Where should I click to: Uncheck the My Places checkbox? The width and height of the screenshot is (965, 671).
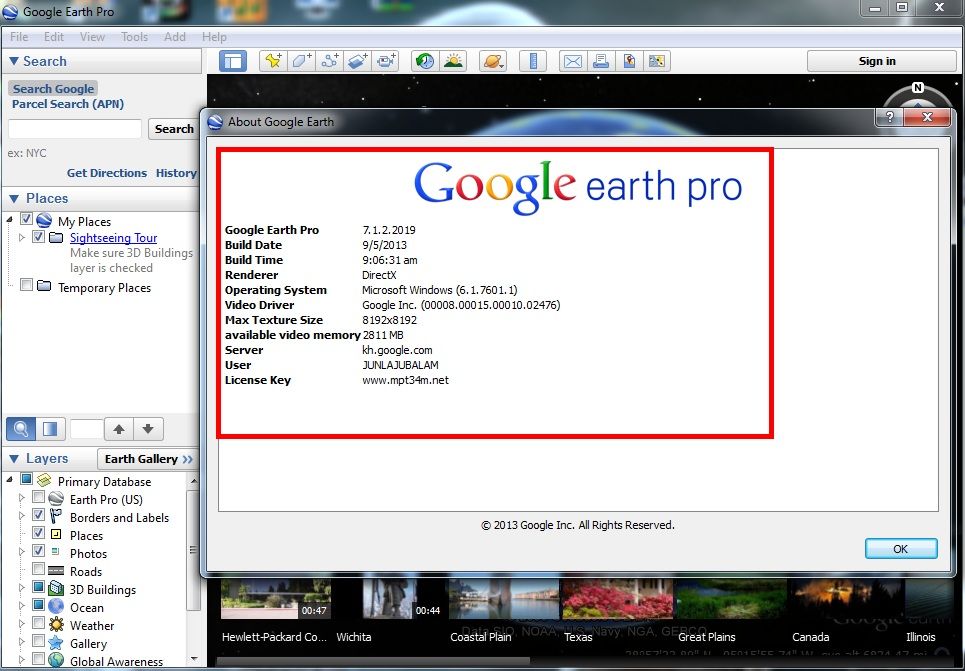[26, 219]
